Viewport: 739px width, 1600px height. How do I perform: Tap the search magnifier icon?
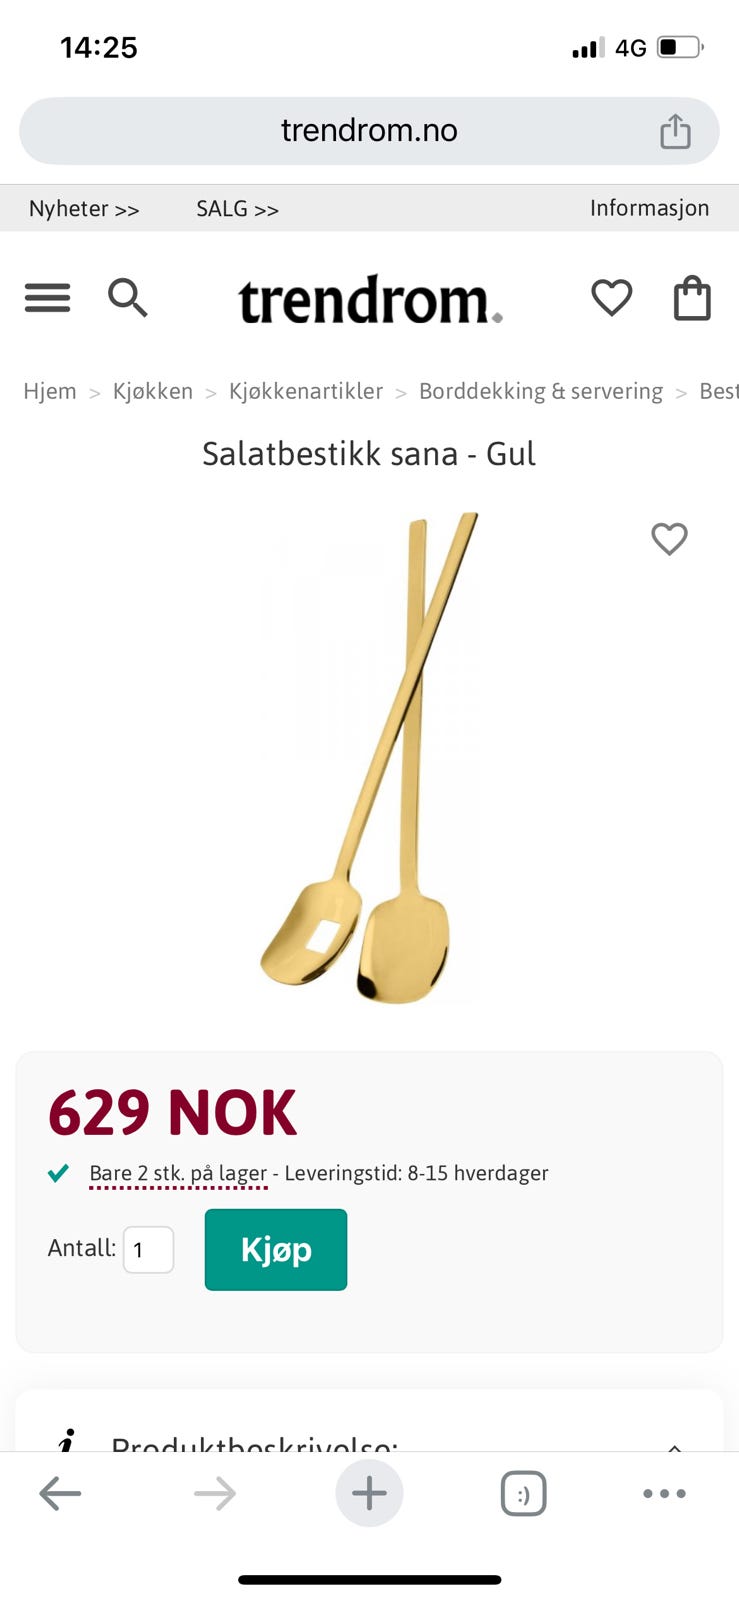click(x=128, y=298)
